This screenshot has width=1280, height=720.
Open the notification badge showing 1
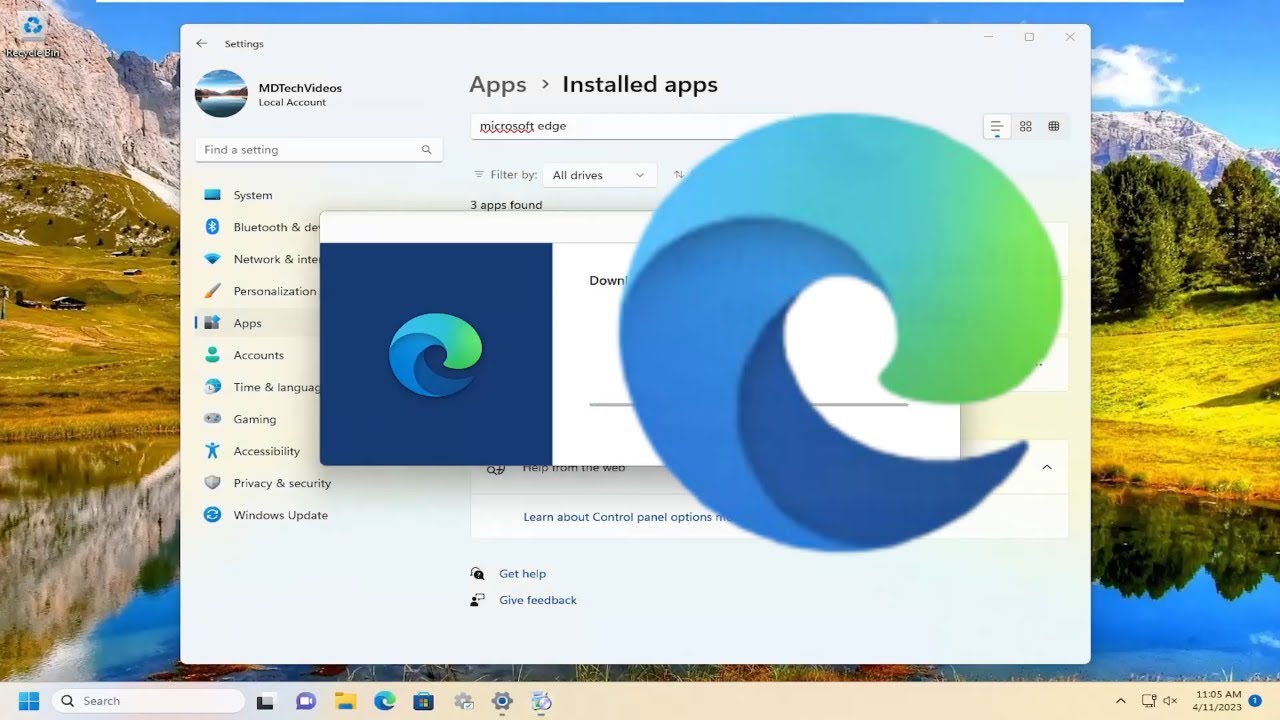tap(1255, 701)
